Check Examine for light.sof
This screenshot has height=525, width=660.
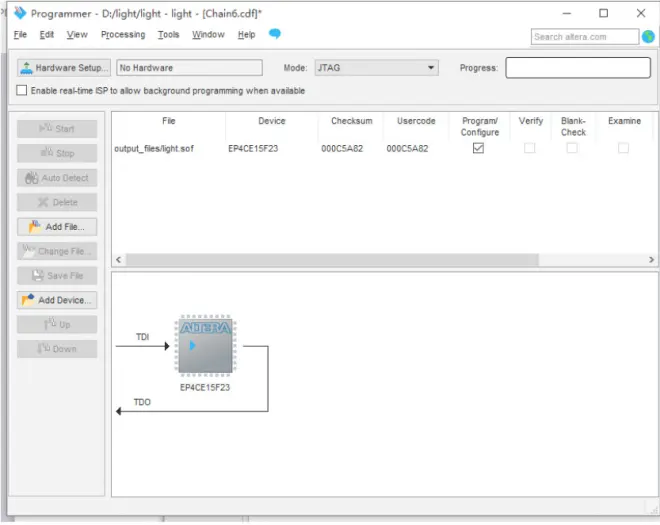[x=623, y=148]
